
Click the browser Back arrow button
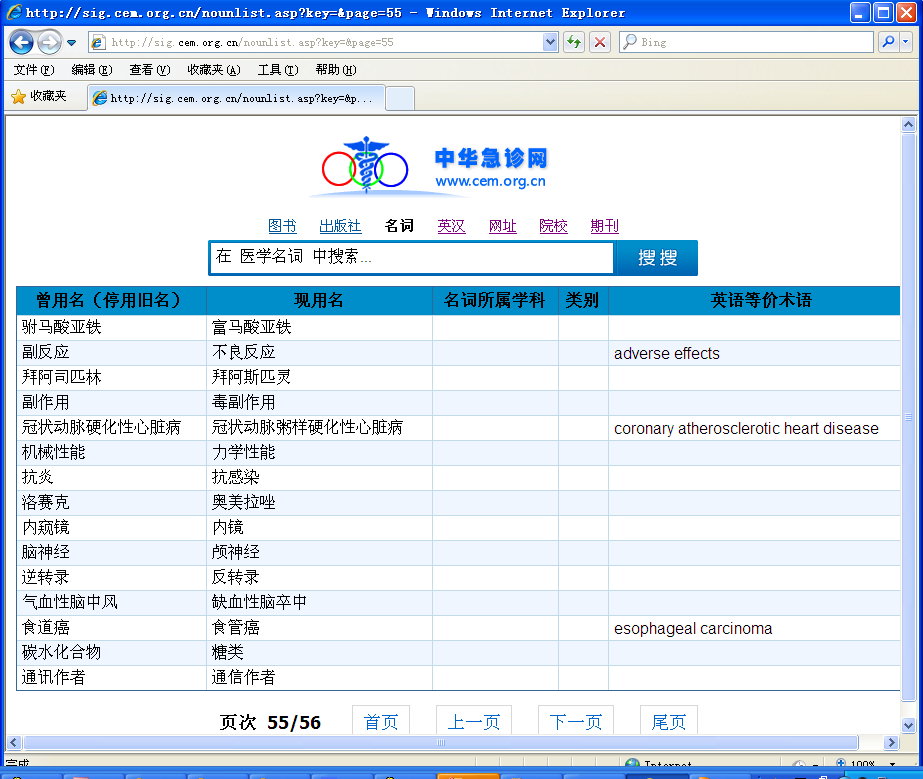21,42
